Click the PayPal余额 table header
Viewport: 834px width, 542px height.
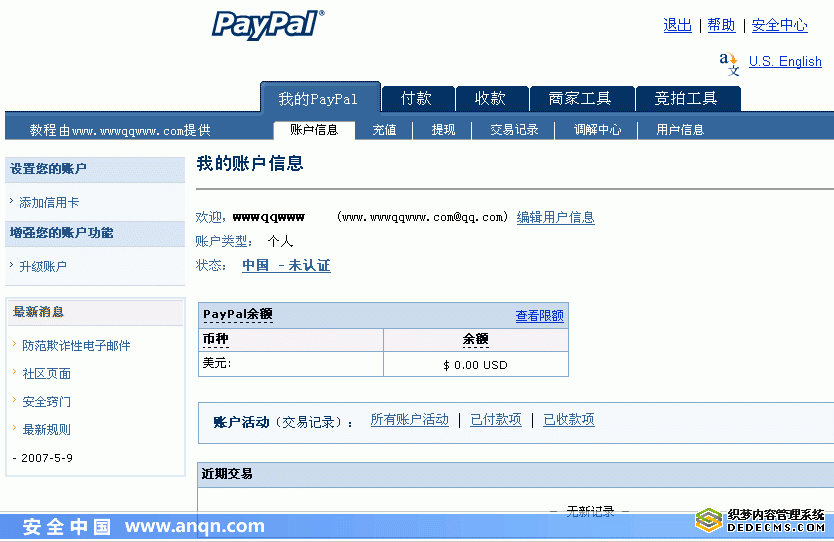238,315
